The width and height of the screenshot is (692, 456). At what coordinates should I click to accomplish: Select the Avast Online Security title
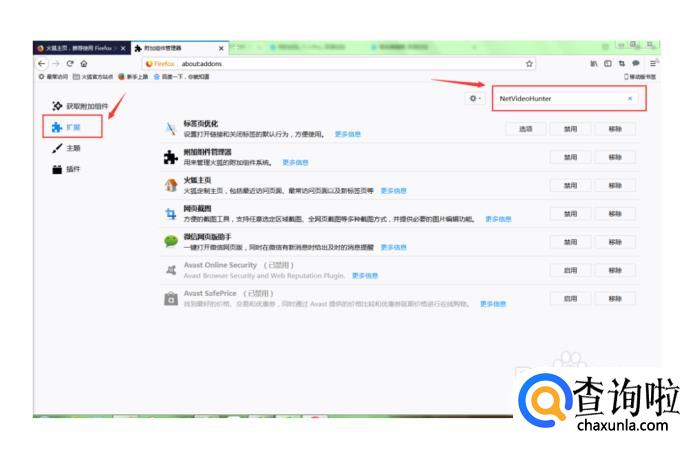pos(220,265)
